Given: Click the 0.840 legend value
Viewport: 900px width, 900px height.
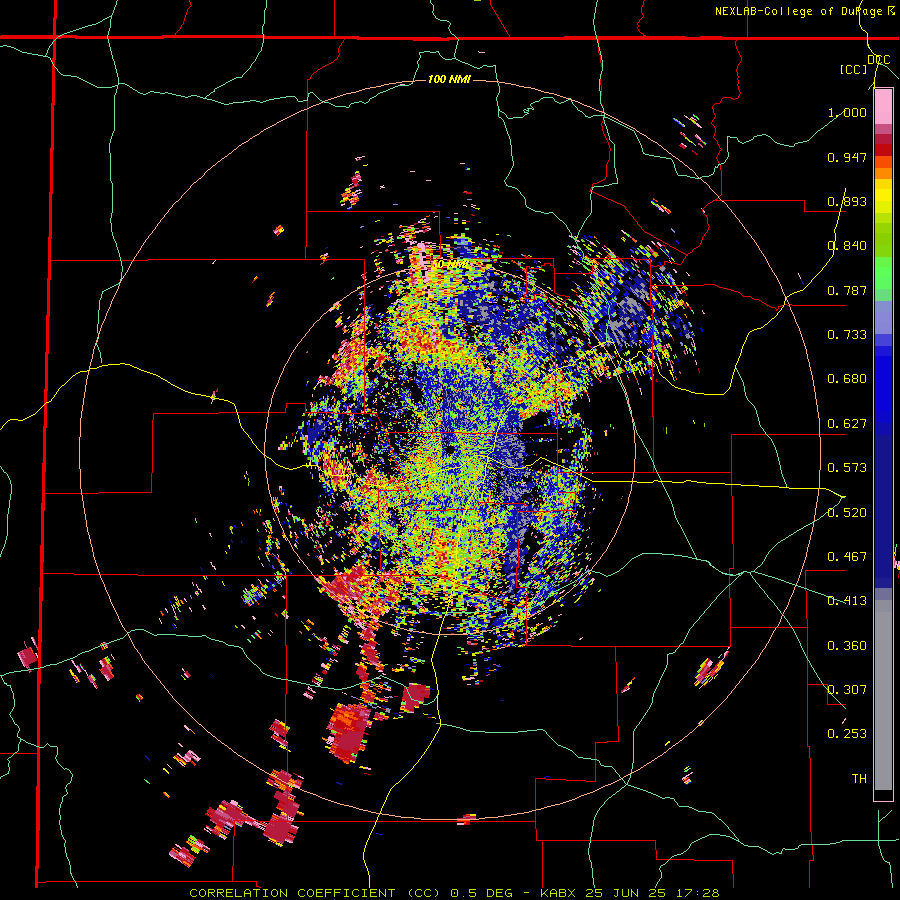Looking at the screenshot, I should (x=847, y=246).
